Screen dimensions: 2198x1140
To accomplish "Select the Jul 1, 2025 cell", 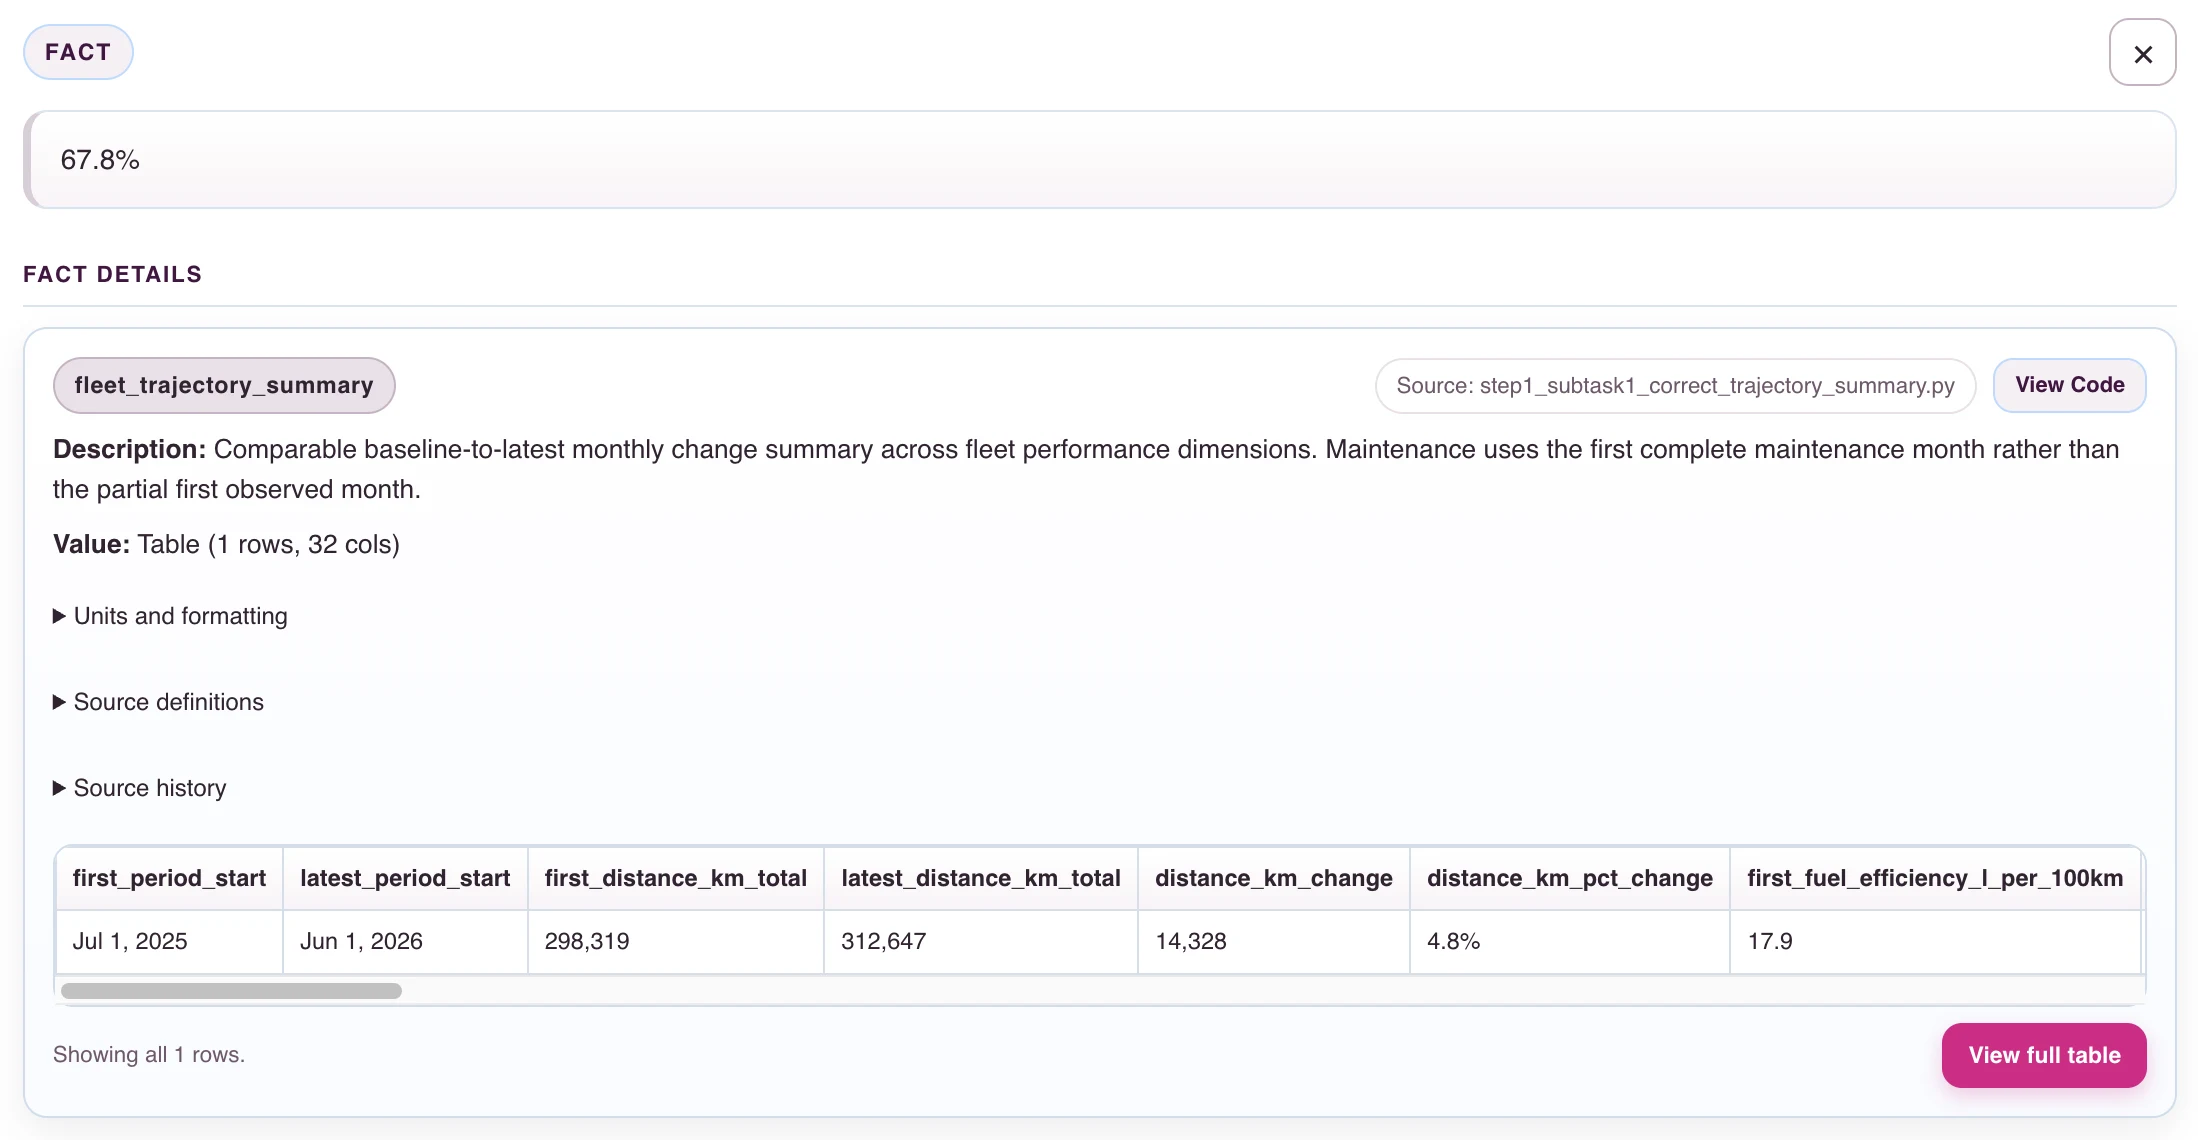I will coord(169,941).
